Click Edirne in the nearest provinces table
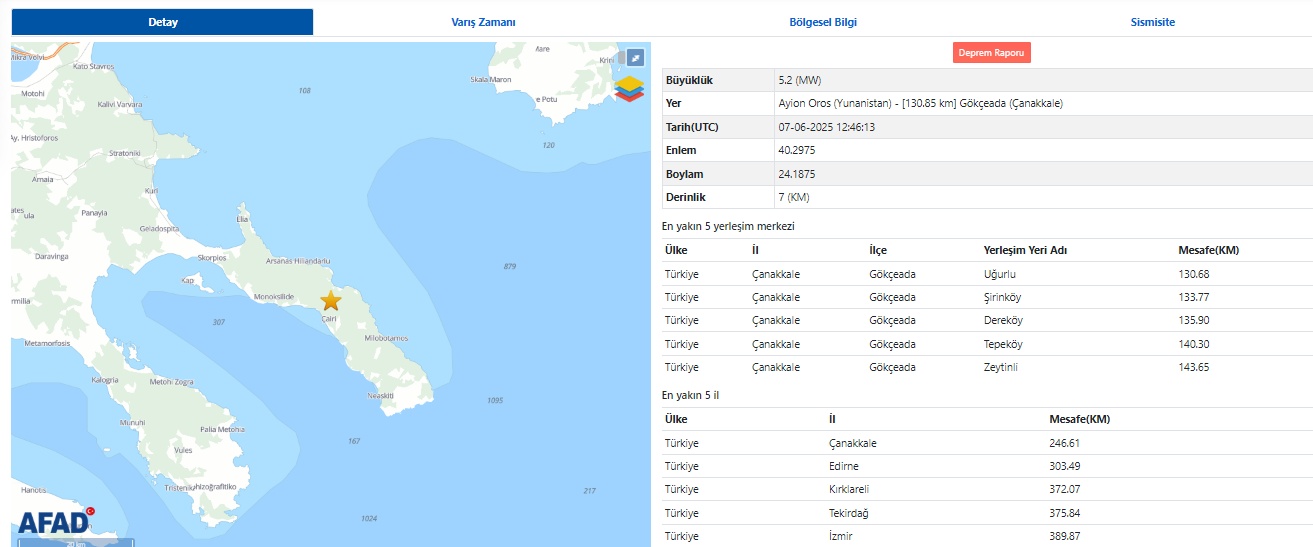Viewport: 1313px width, 547px height. [843, 466]
